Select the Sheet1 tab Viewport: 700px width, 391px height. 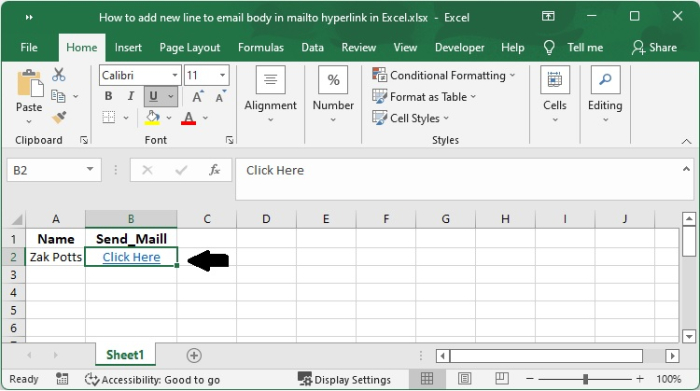pos(125,355)
